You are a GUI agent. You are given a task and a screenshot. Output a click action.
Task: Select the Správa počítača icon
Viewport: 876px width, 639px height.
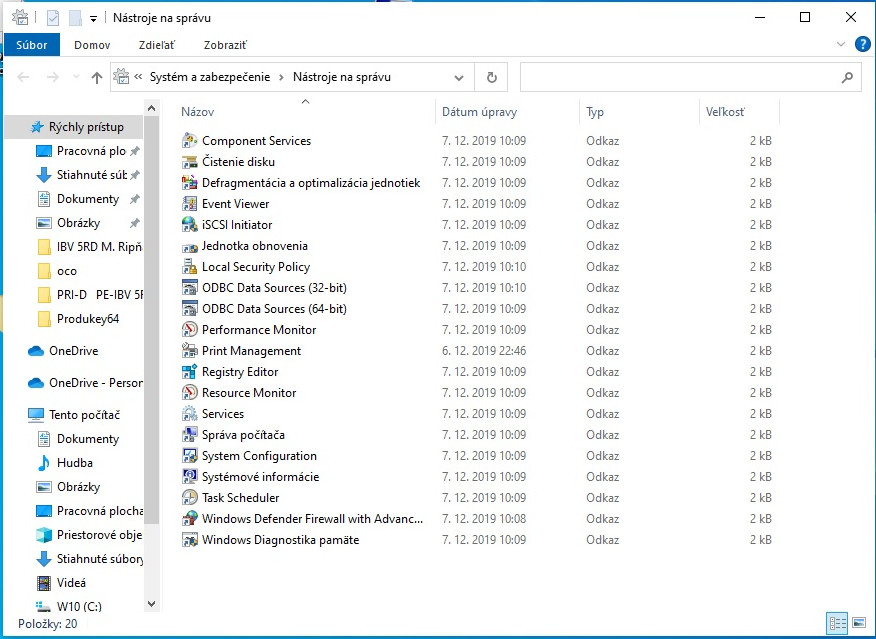click(189, 435)
